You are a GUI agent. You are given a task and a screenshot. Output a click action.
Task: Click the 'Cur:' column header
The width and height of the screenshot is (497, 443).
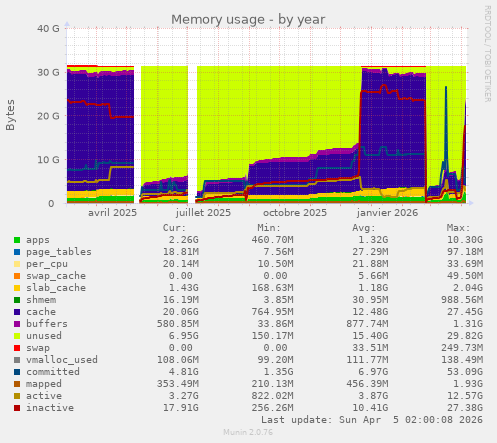coord(174,228)
